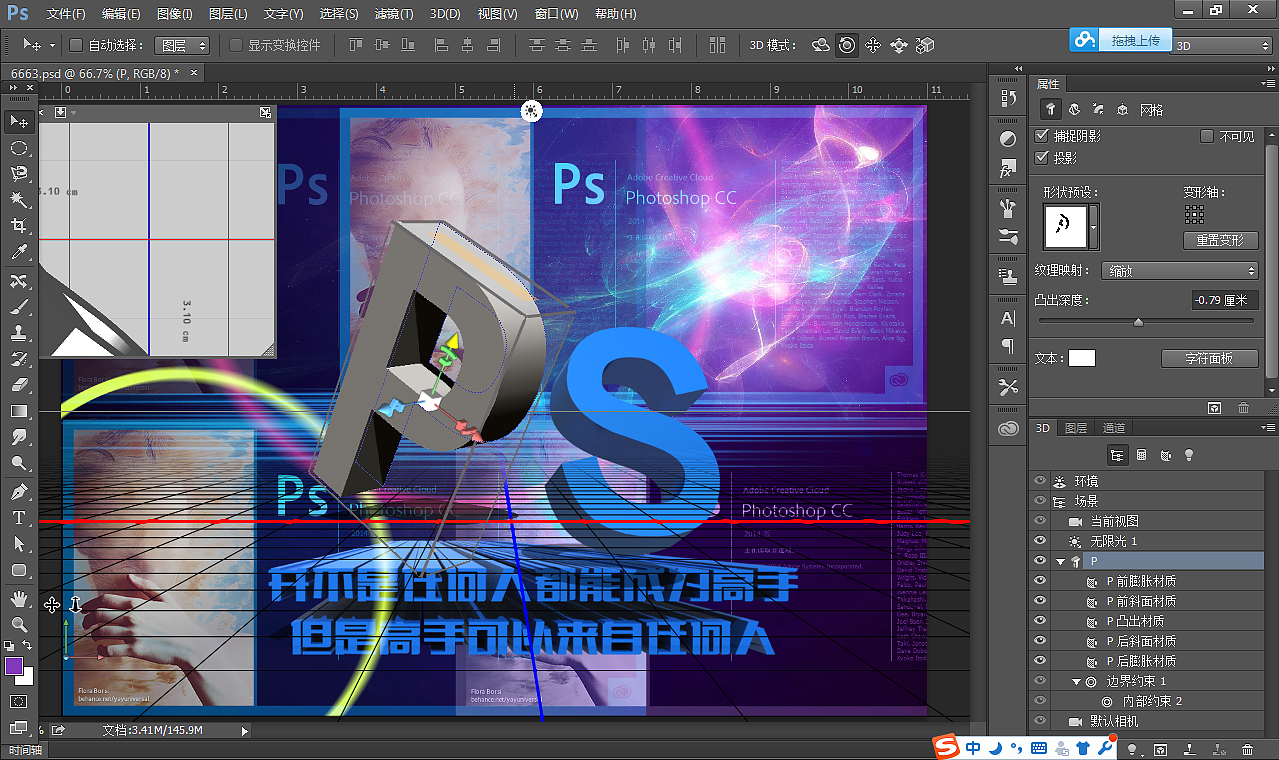This screenshot has height=760, width=1279.
Task: Open the Styles (fx) panel icon
Action: coord(1008,170)
